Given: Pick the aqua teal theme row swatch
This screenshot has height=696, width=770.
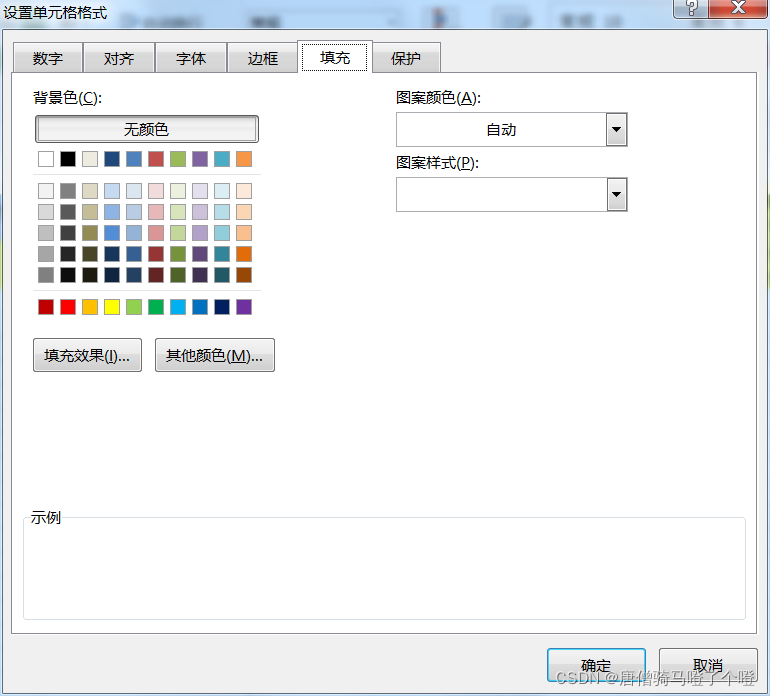Looking at the screenshot, I should click(222, 159).
